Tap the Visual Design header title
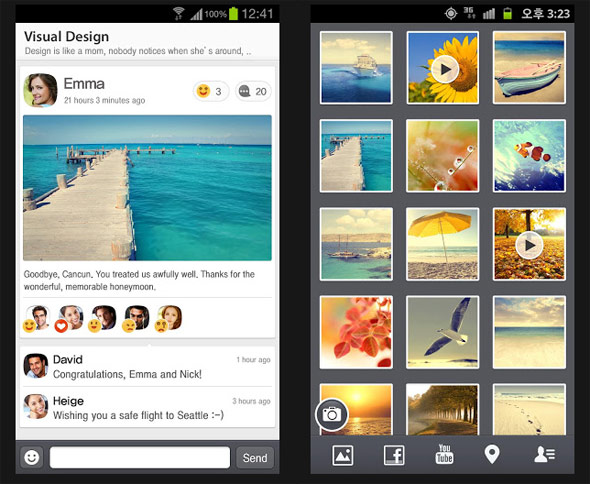590x484 pixels. [x=67, y=37]
